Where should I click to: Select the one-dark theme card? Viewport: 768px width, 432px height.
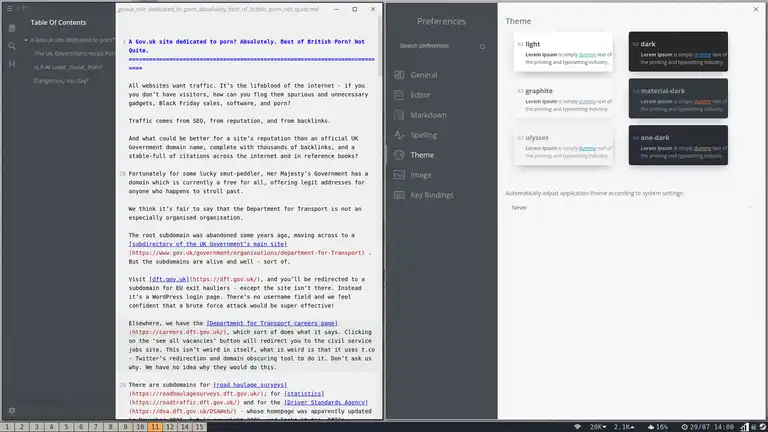pos(678,145)
